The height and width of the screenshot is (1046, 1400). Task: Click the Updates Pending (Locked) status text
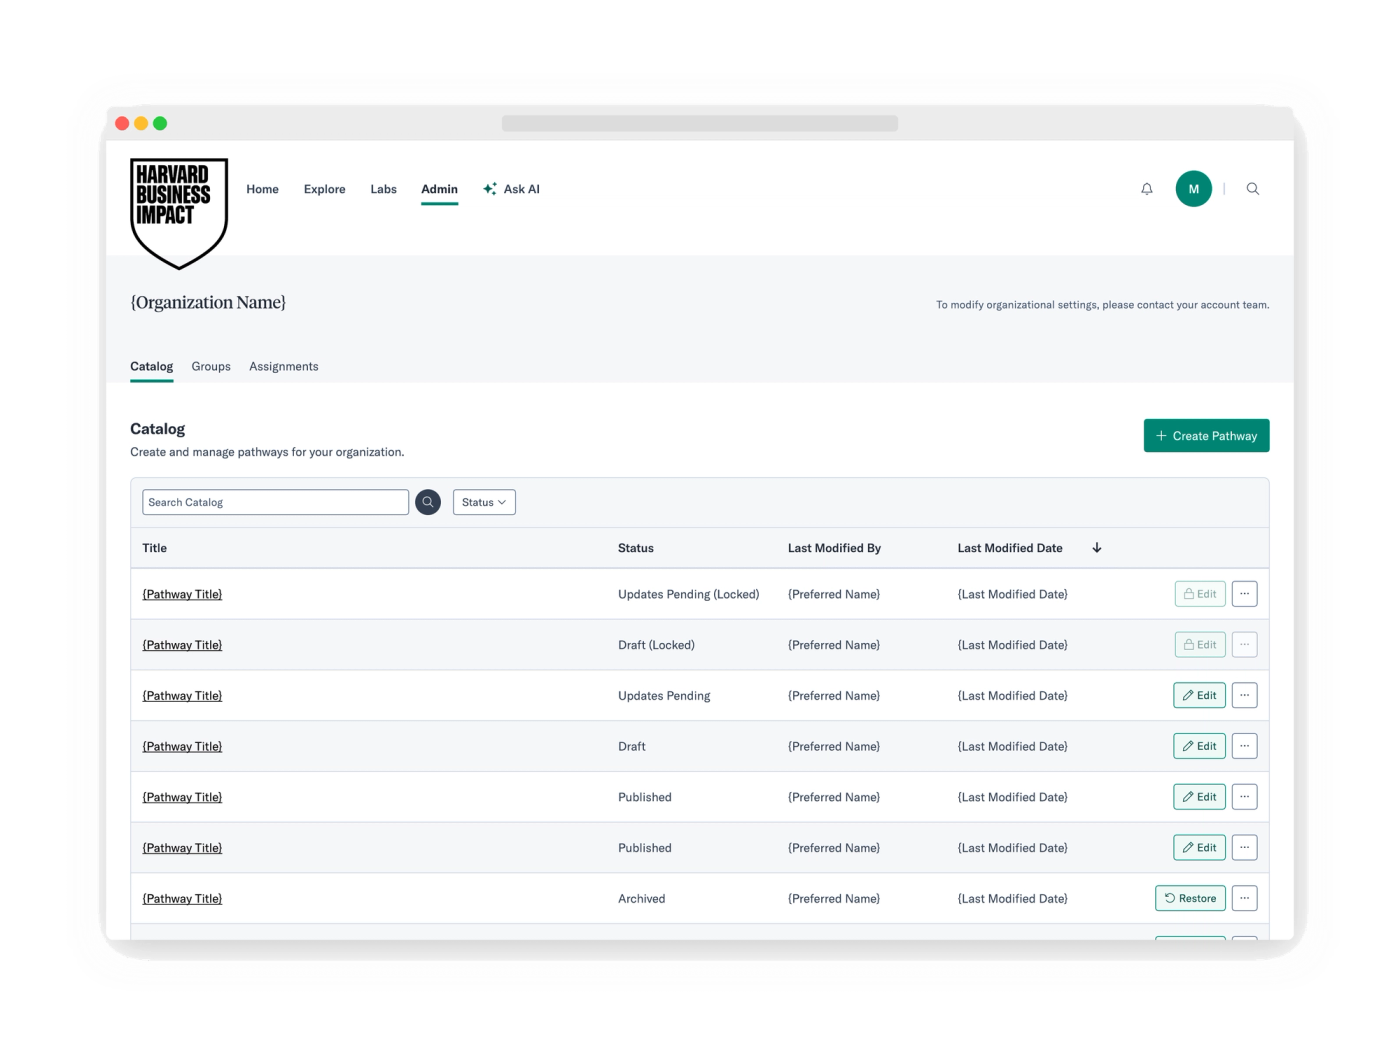click(x=689, y=594)
